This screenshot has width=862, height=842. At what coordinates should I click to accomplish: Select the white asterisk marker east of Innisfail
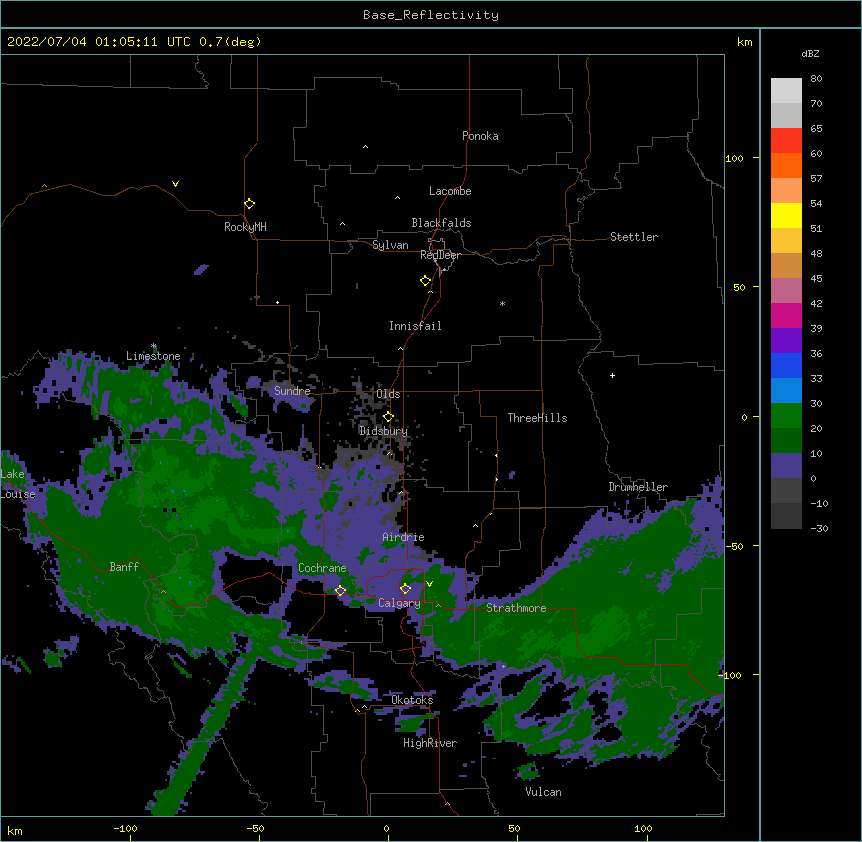[x=502, y=303]
